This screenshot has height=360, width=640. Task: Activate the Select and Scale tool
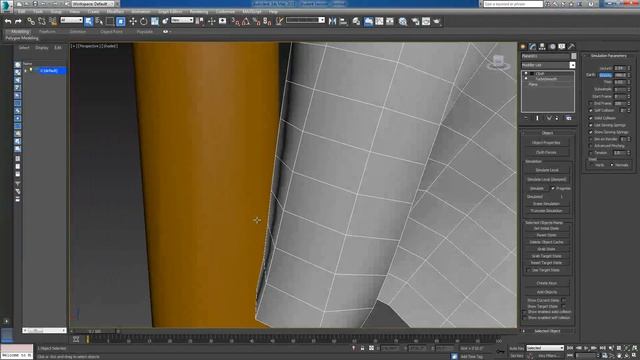155,21
